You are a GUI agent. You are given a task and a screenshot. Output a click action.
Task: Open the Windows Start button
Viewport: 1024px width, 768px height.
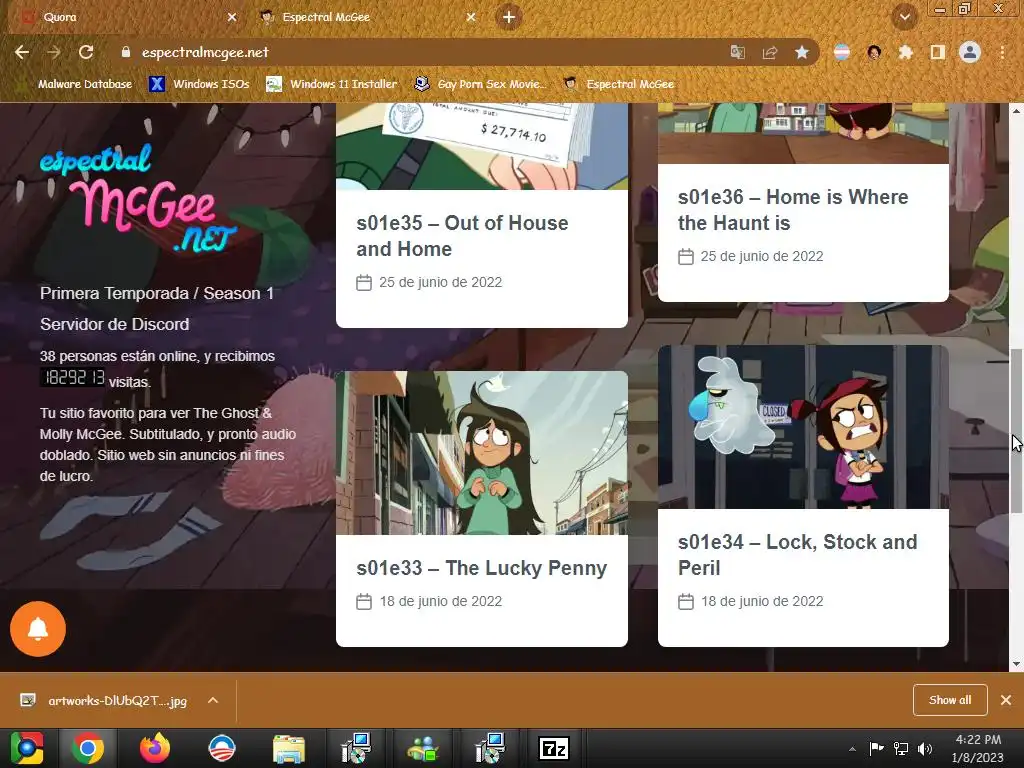coord(27,748)
